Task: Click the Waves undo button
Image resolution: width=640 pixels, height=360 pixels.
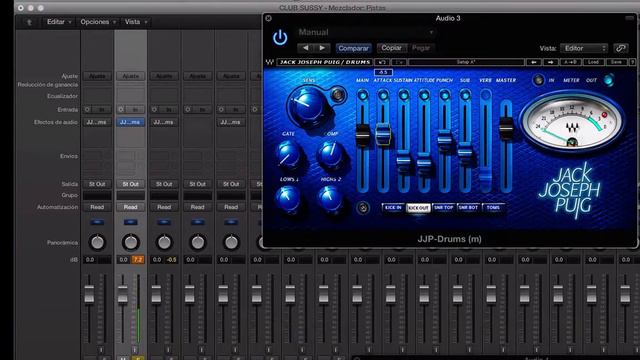Action: [x=382, y=62]
